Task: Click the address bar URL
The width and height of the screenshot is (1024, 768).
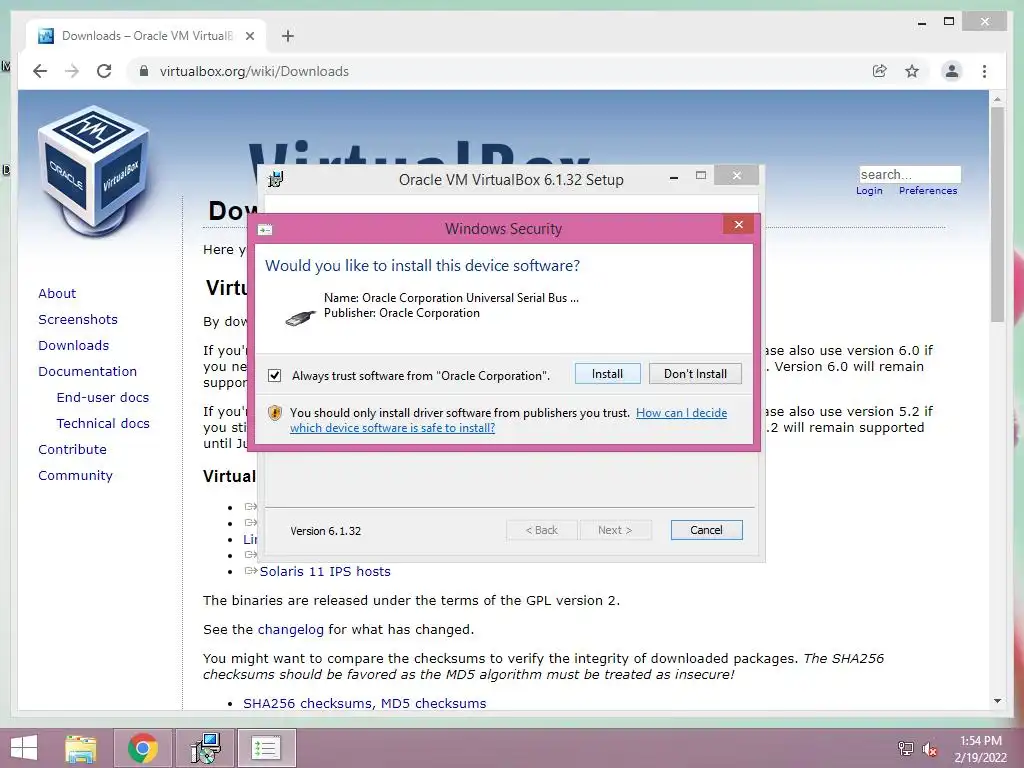Action: click(254, 71)
